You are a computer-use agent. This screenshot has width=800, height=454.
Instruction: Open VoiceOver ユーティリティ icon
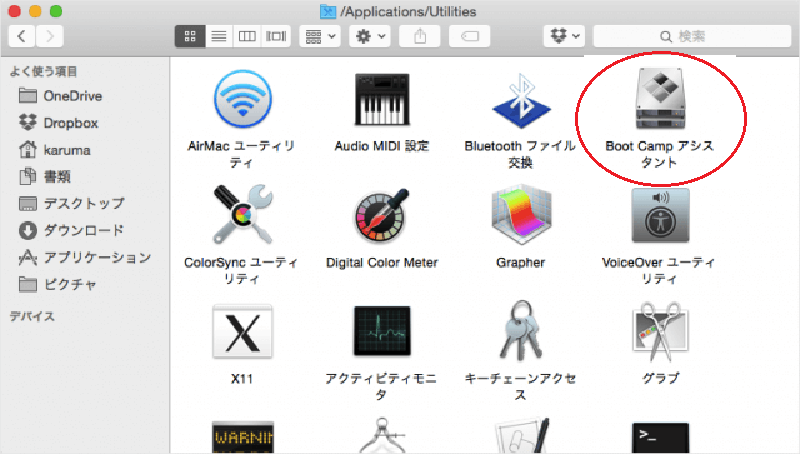click(x=660, y=215)
